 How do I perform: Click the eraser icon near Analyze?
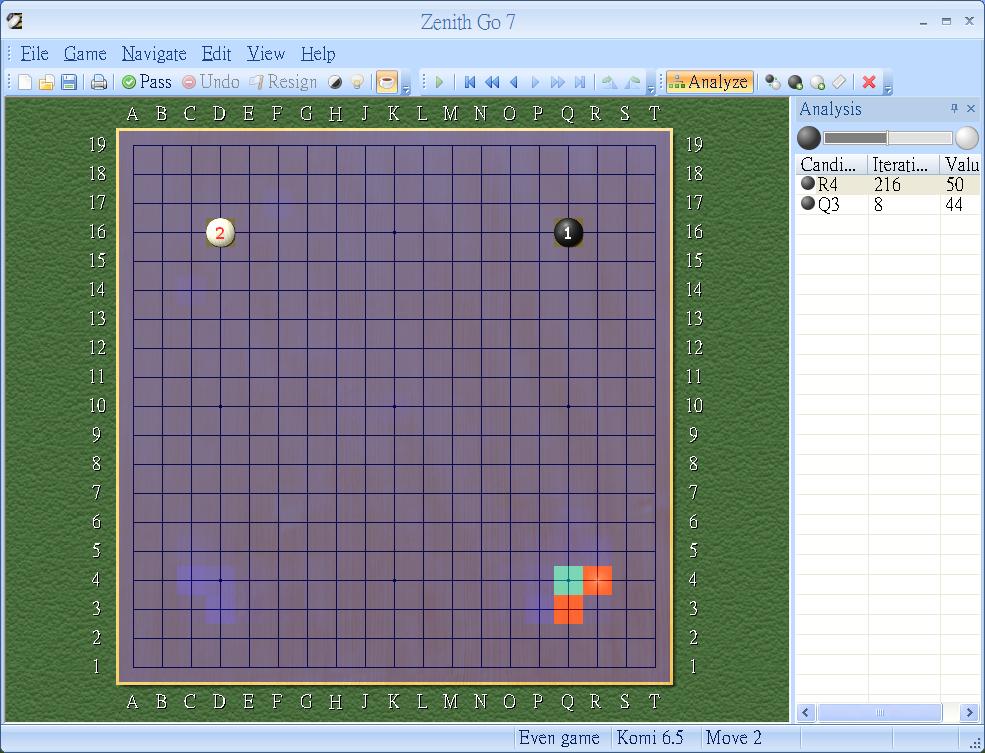click(838, 82)
